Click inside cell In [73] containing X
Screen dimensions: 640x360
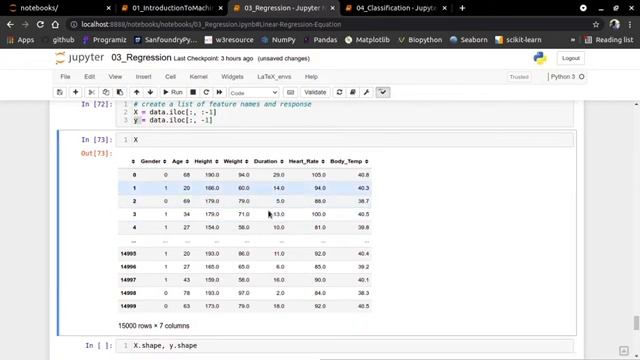pyautogui.click(x=344, y=140)
